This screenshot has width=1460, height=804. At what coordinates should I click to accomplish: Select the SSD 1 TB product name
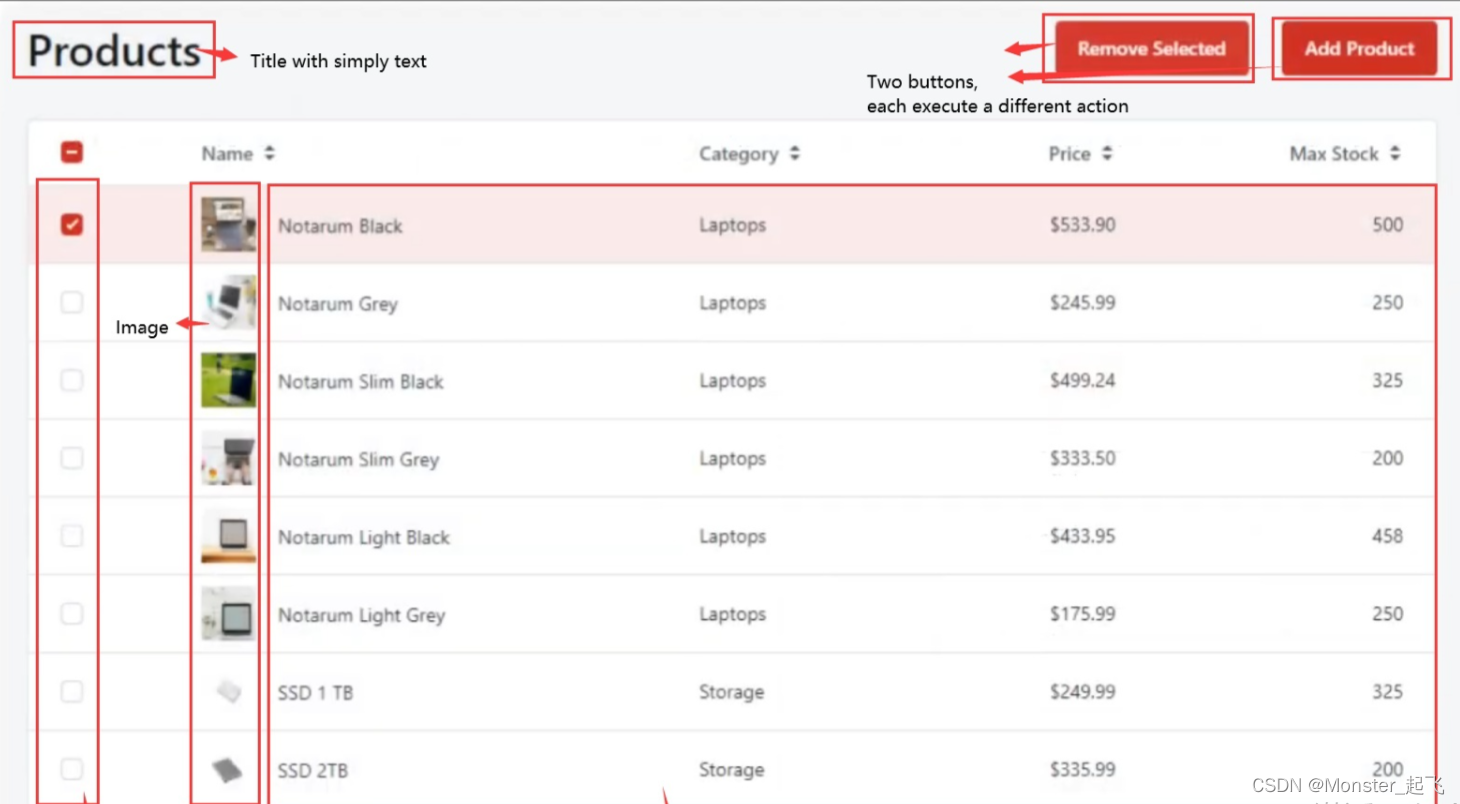[316, 692]
